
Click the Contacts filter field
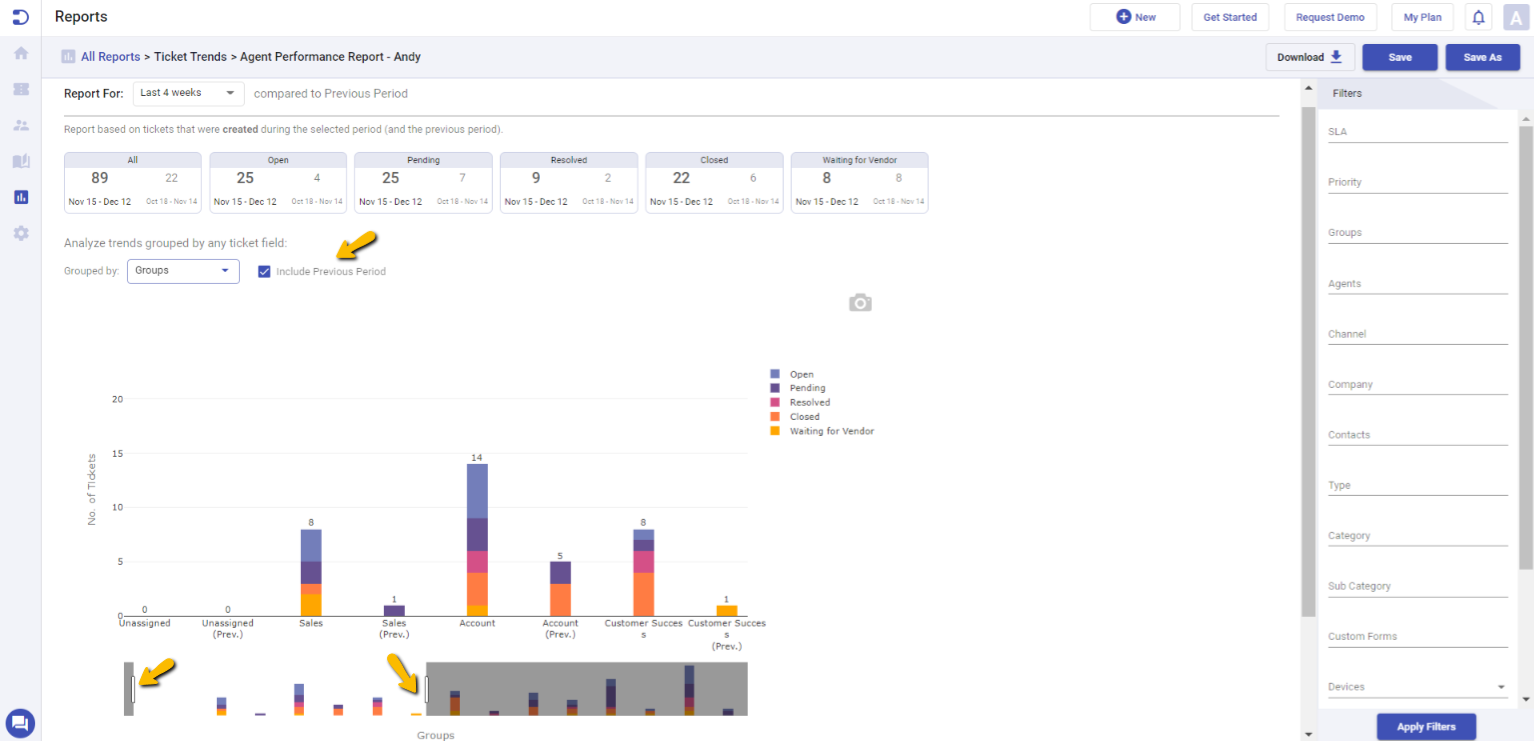(x=1417, y=434)
